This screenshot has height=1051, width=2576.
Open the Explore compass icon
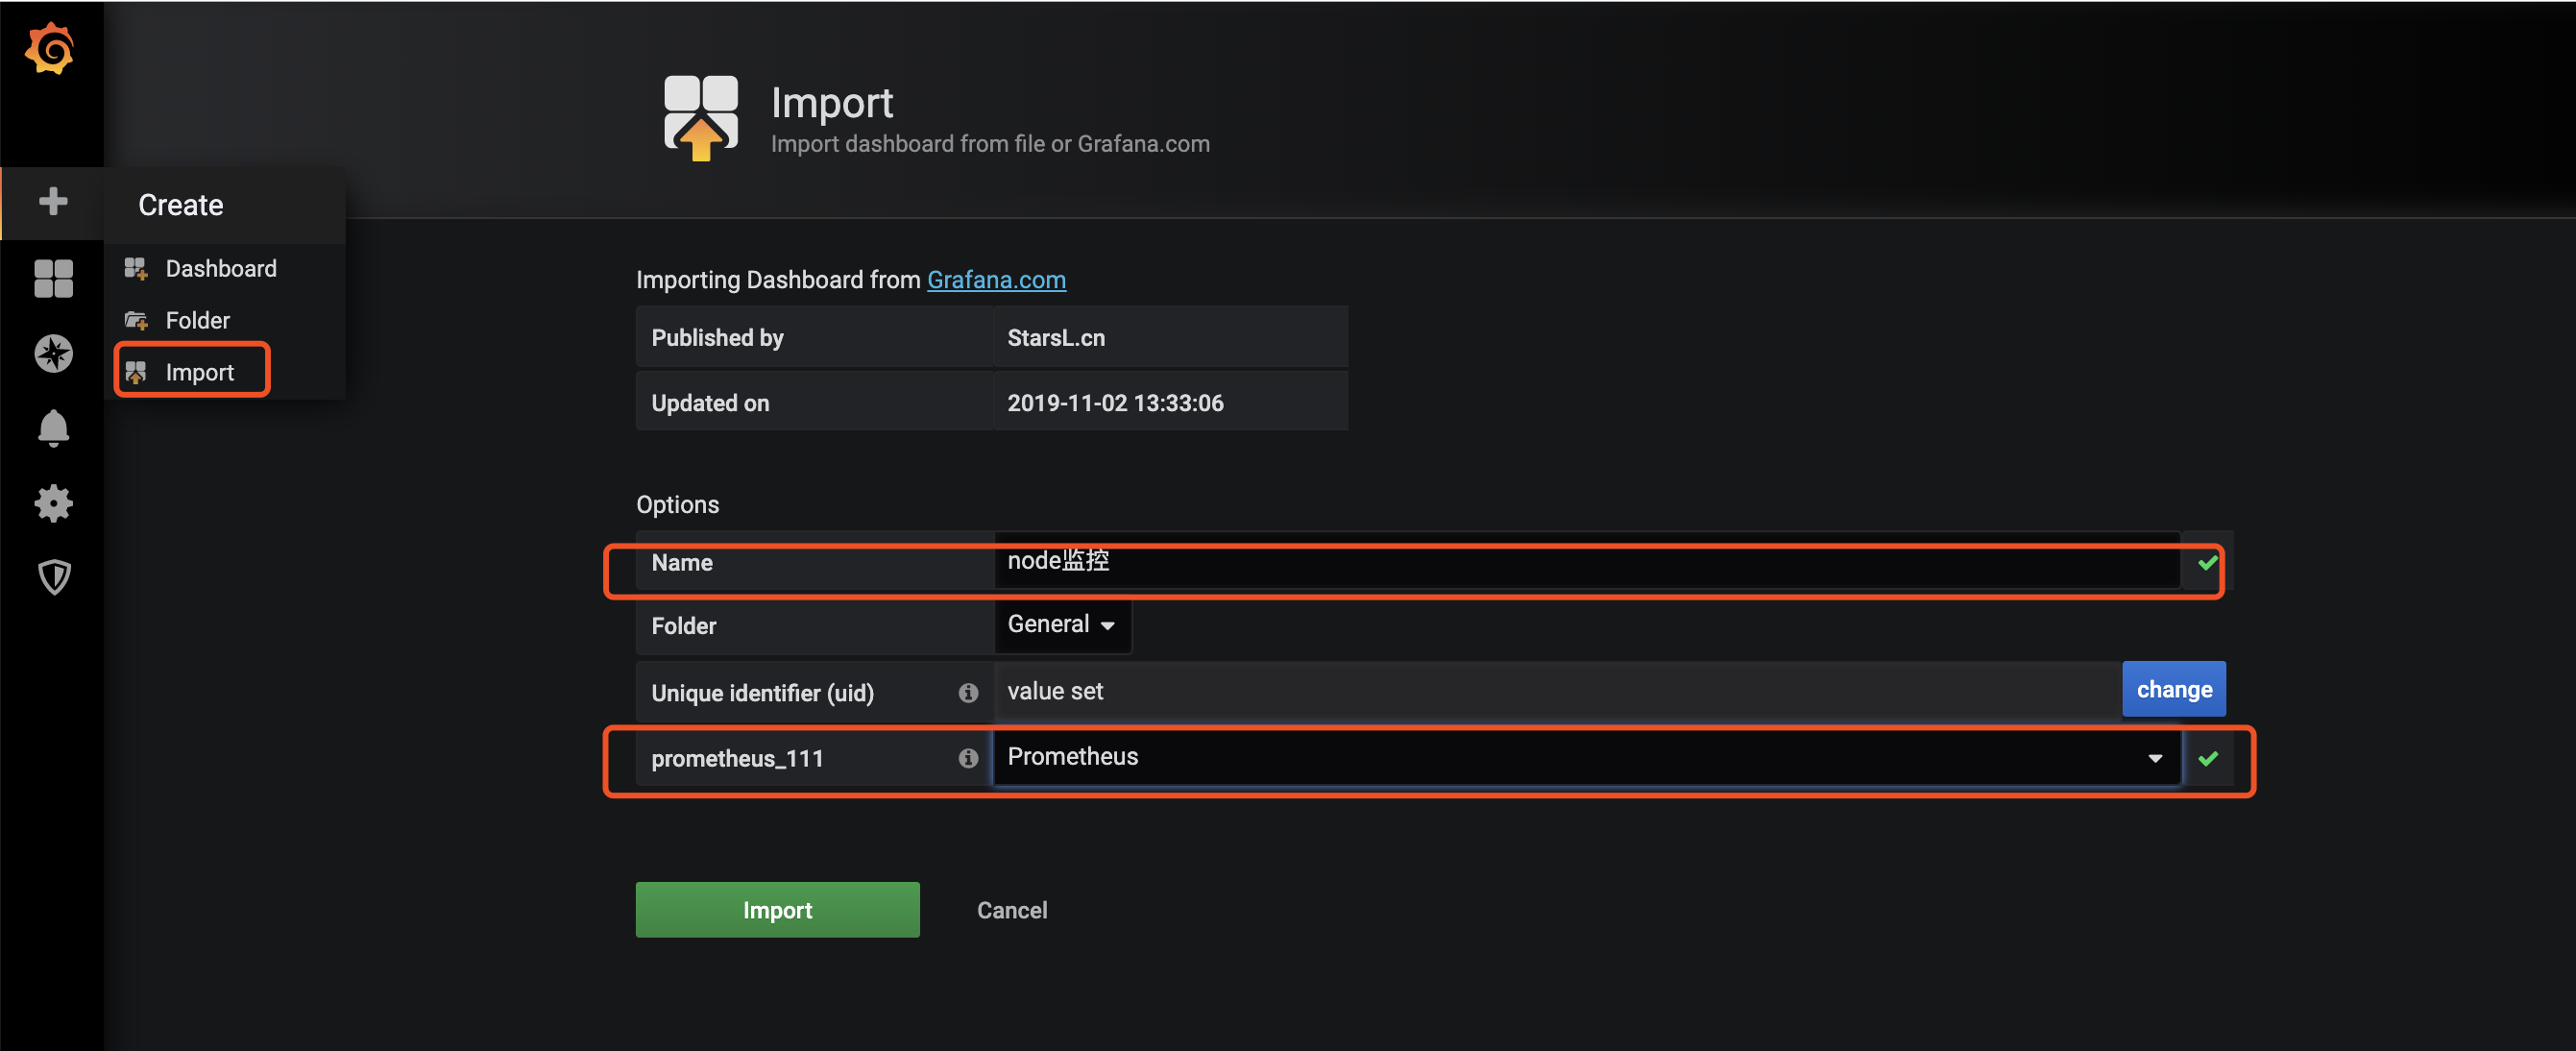tap(53, 353)
